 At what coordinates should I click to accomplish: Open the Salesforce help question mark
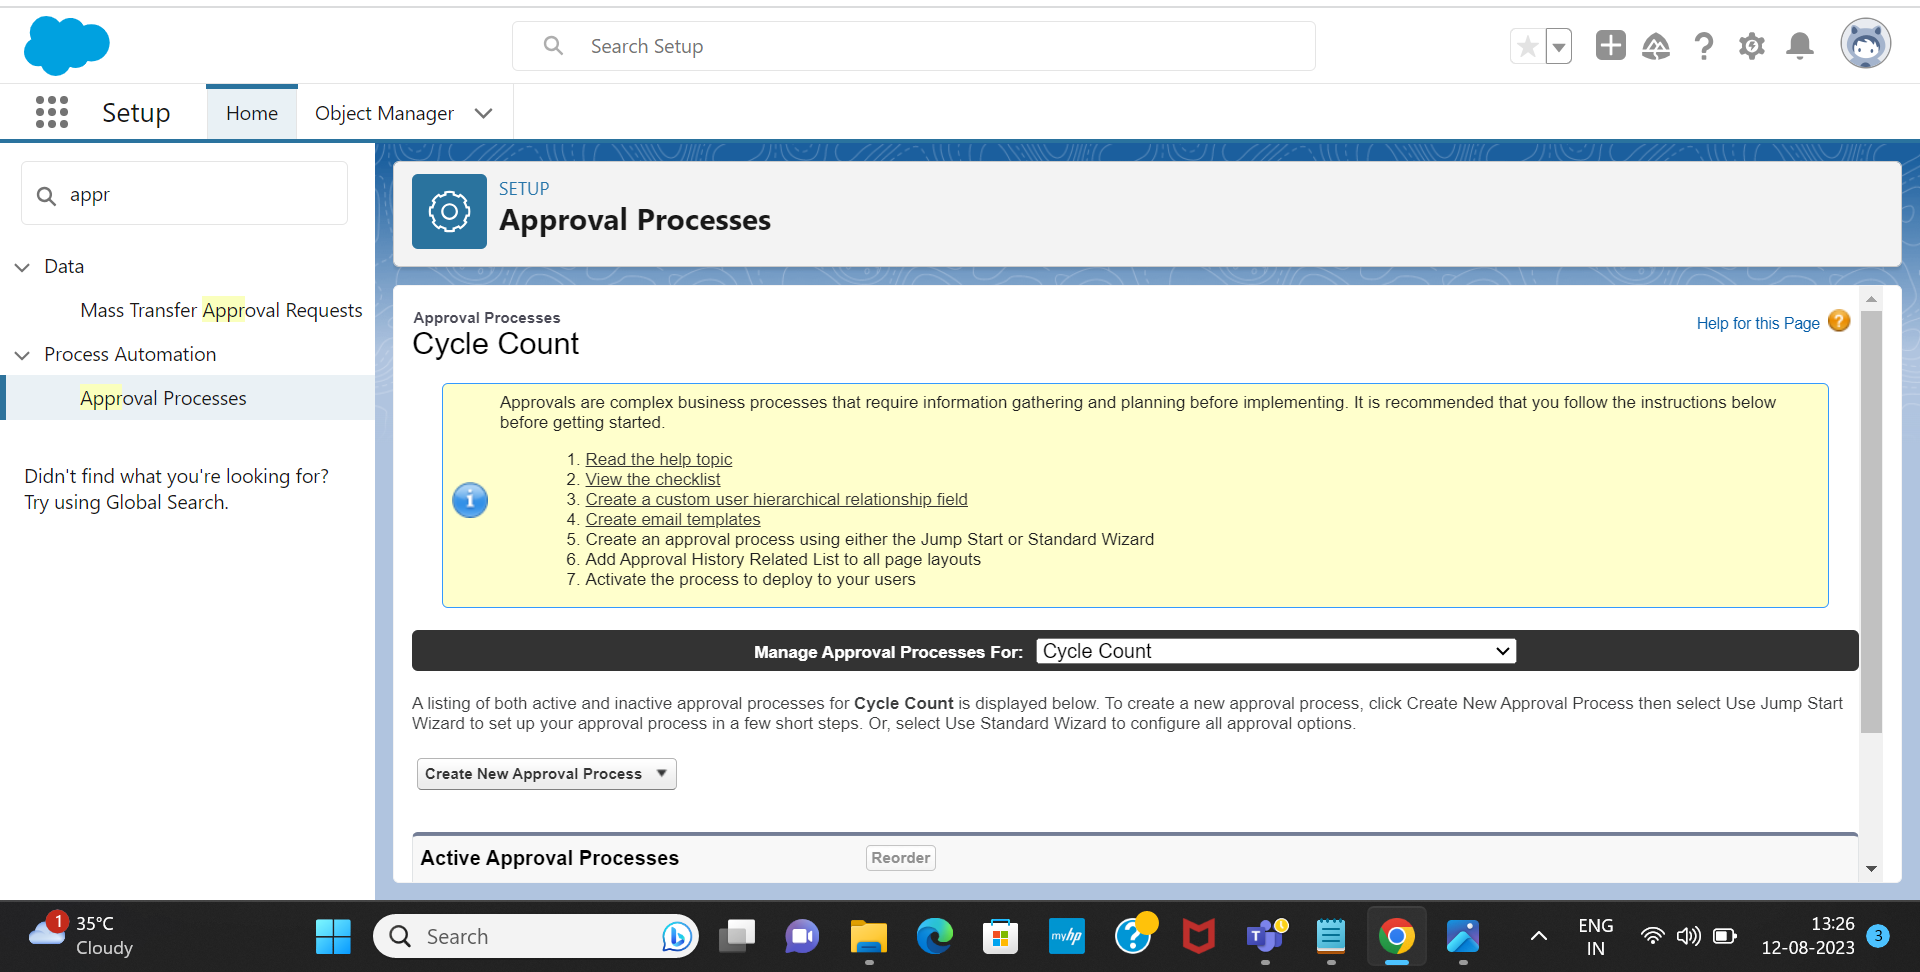pyautogui.click(x=1704, y=46)
